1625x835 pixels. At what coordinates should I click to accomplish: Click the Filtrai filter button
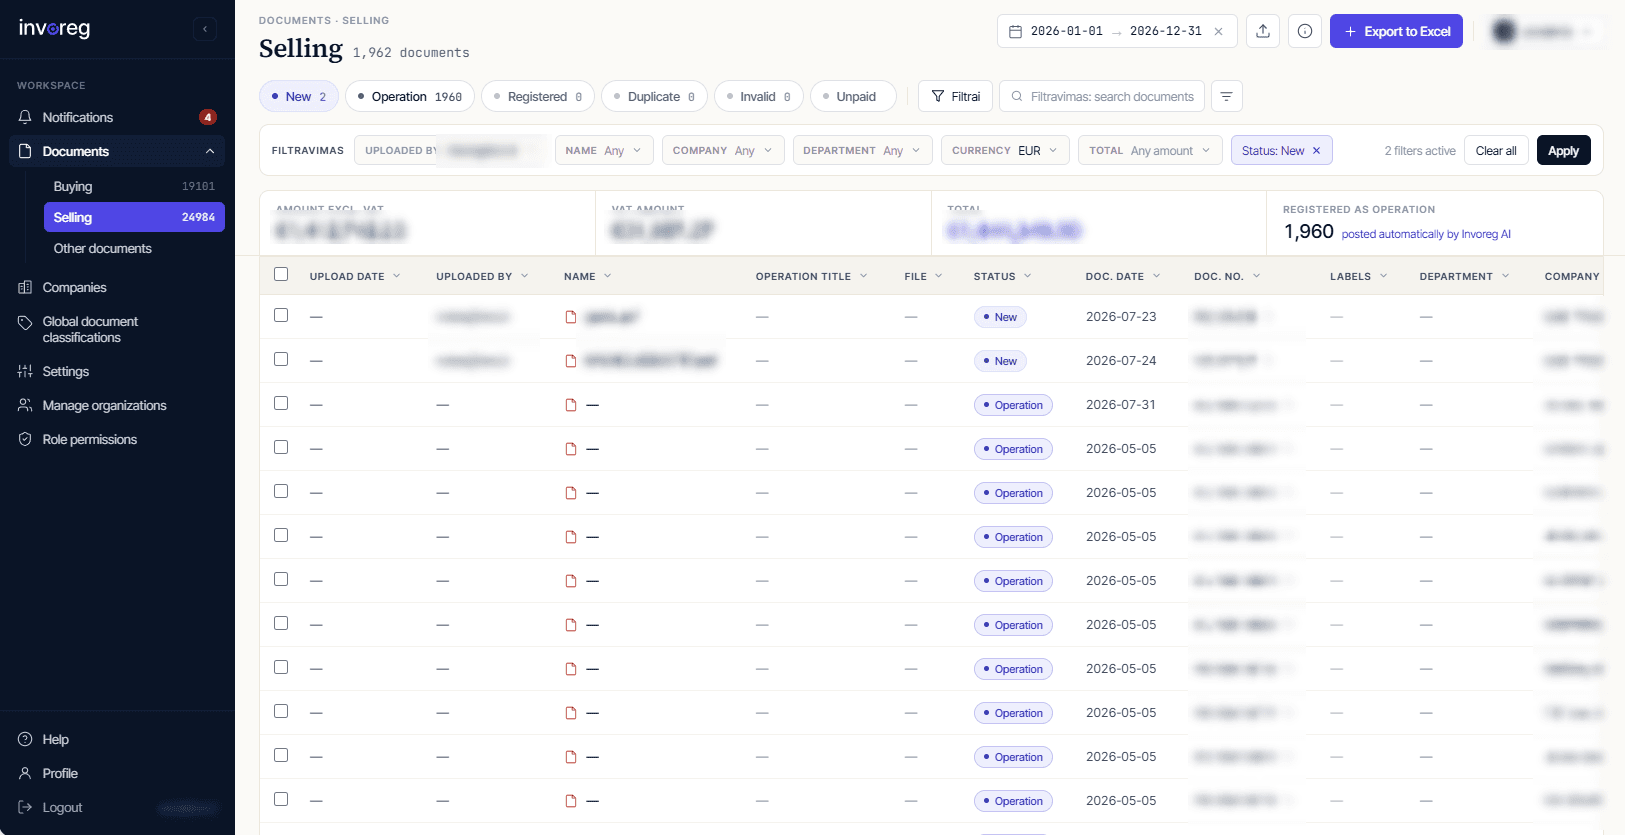956,96
